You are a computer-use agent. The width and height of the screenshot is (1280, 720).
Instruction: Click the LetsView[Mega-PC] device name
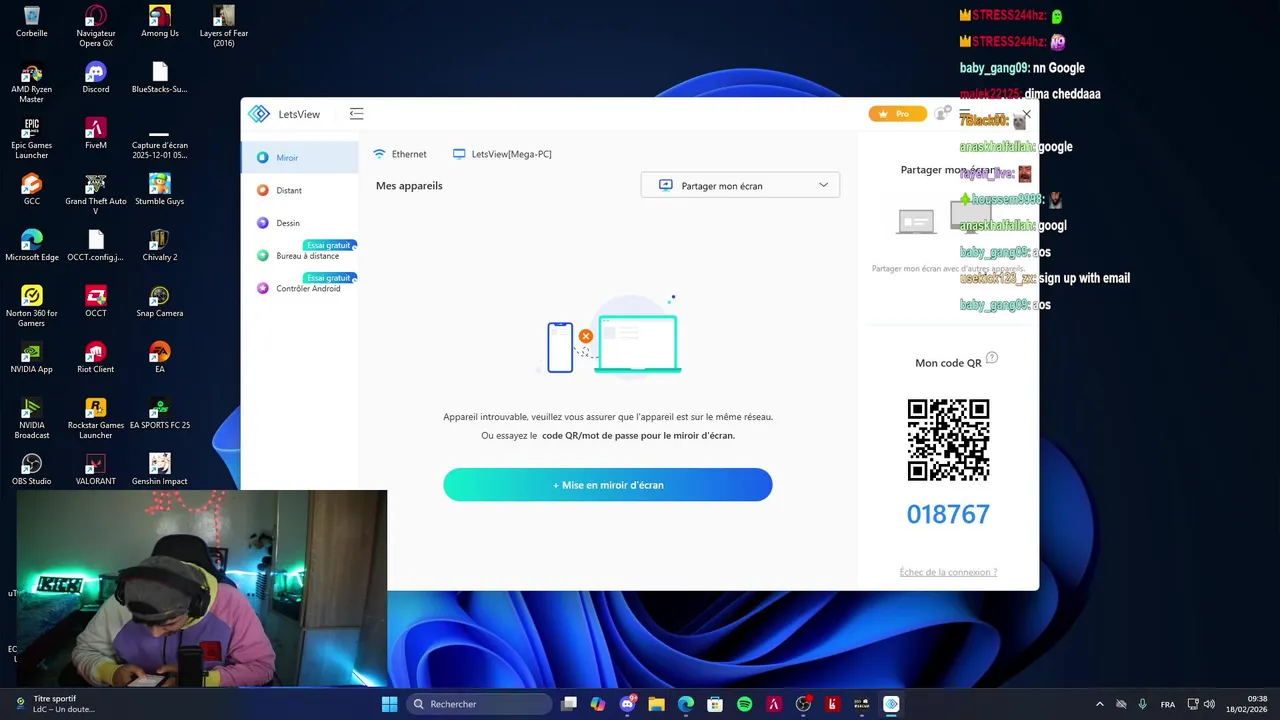click(x=502, y=154)
